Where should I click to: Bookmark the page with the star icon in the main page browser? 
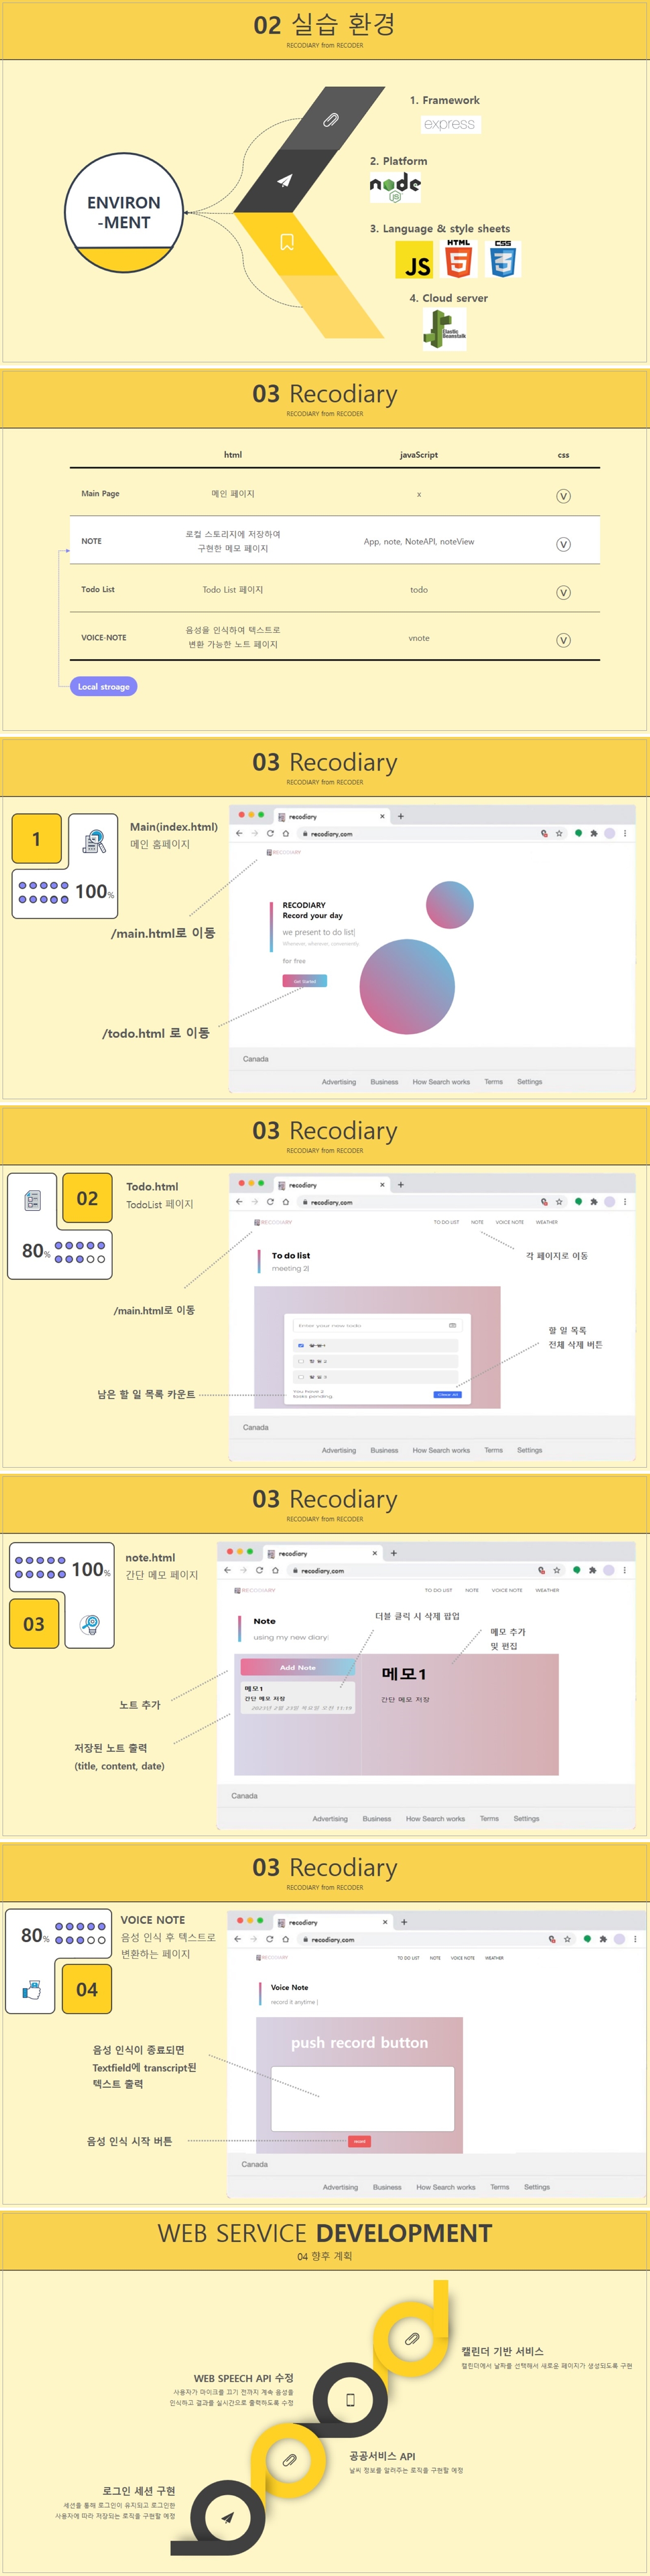559,833
